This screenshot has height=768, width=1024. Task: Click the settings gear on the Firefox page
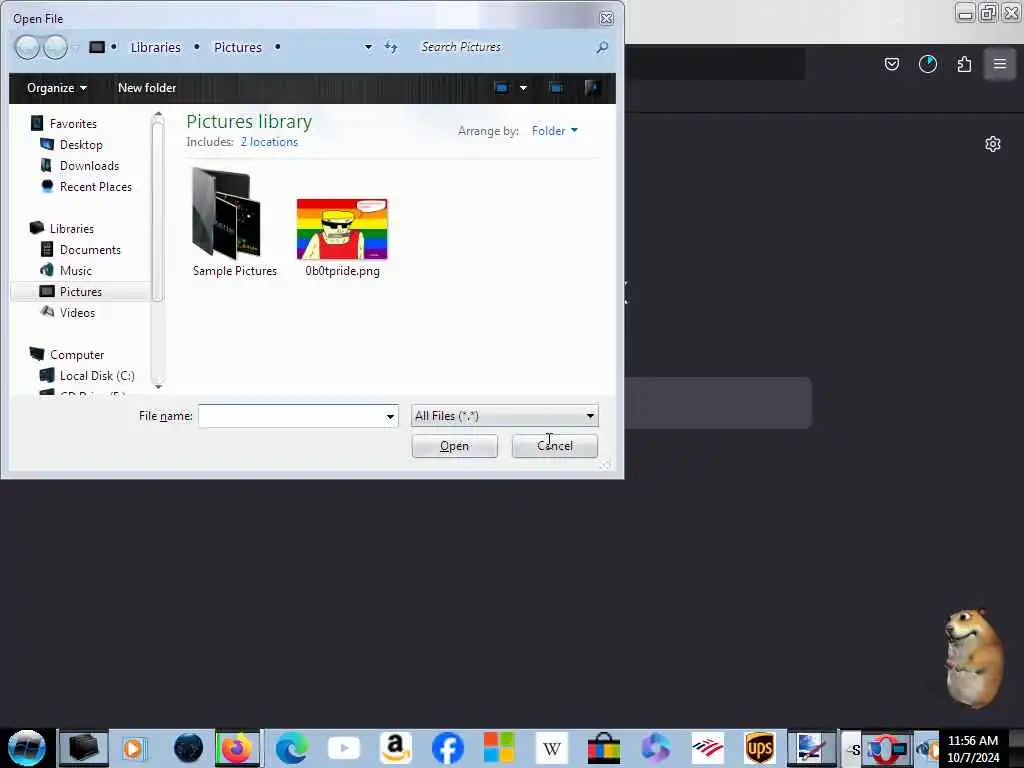click(993, 144)
